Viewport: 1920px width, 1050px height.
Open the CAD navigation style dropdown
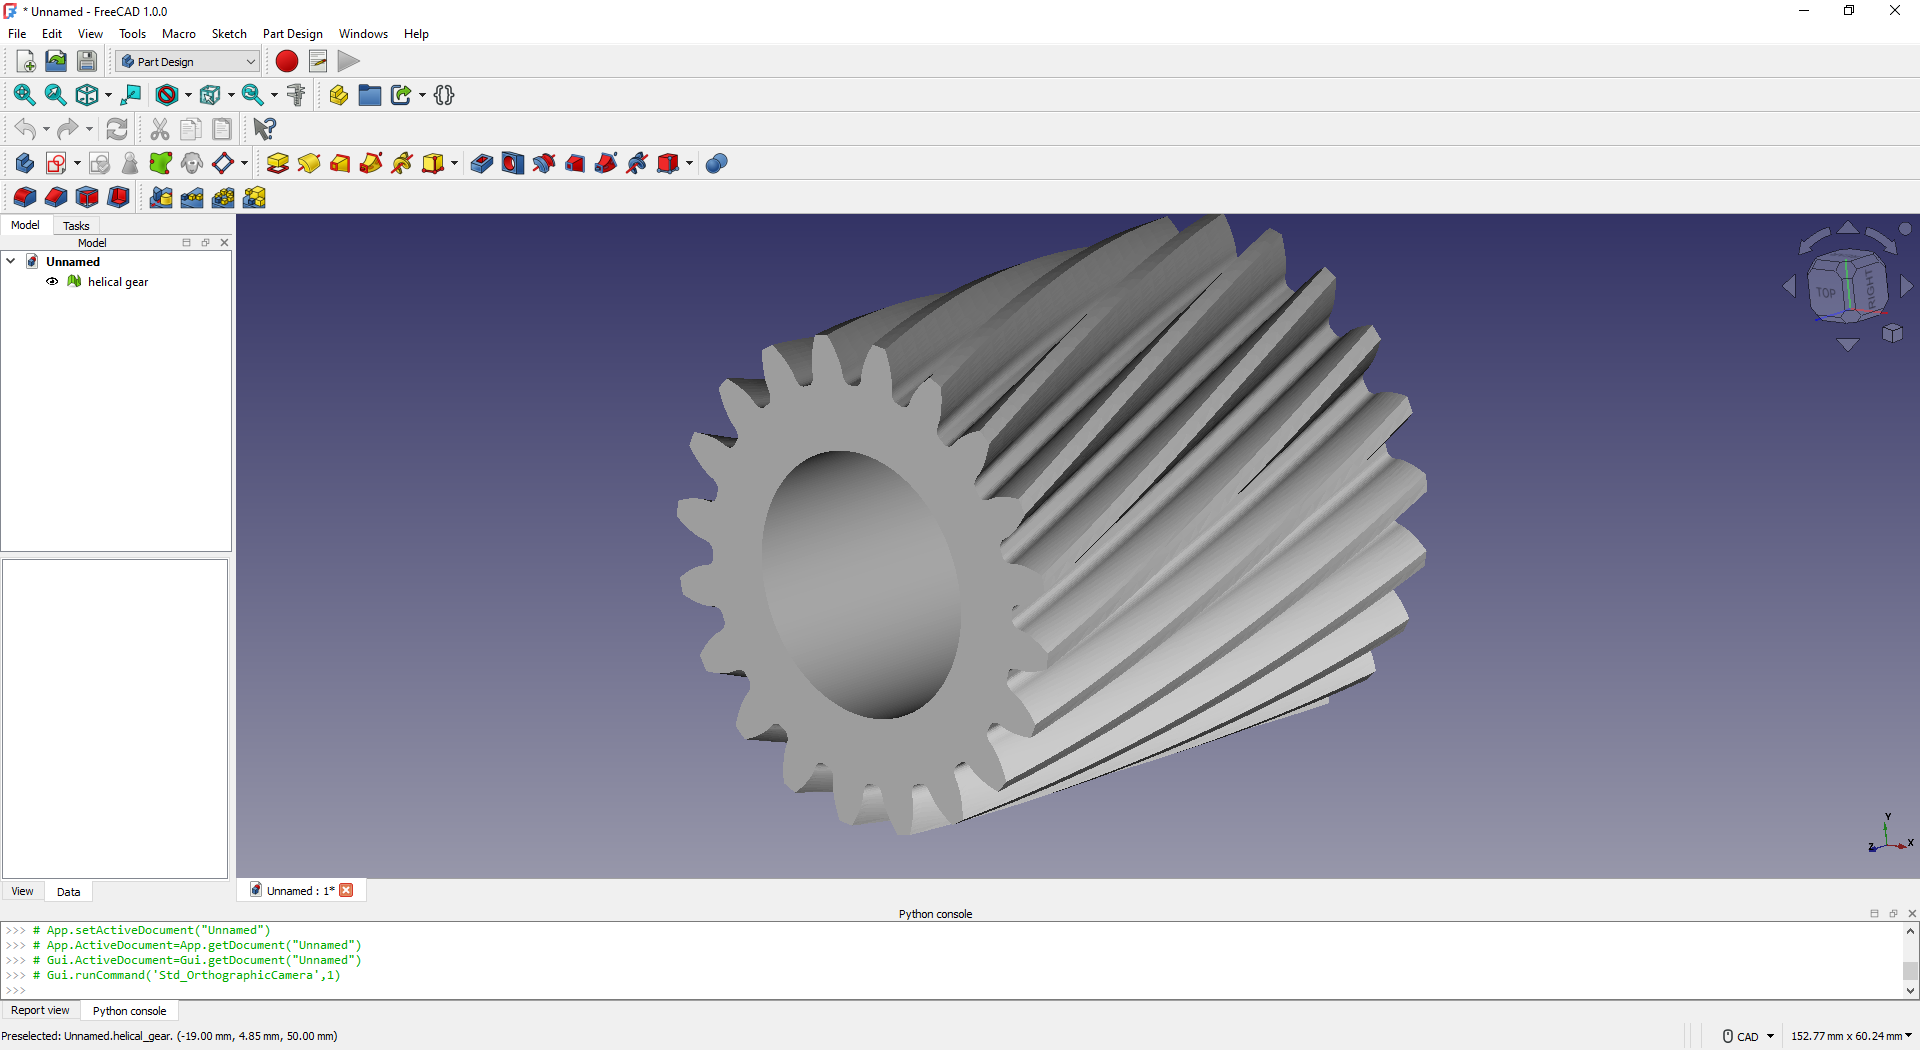(1748, 1036)
